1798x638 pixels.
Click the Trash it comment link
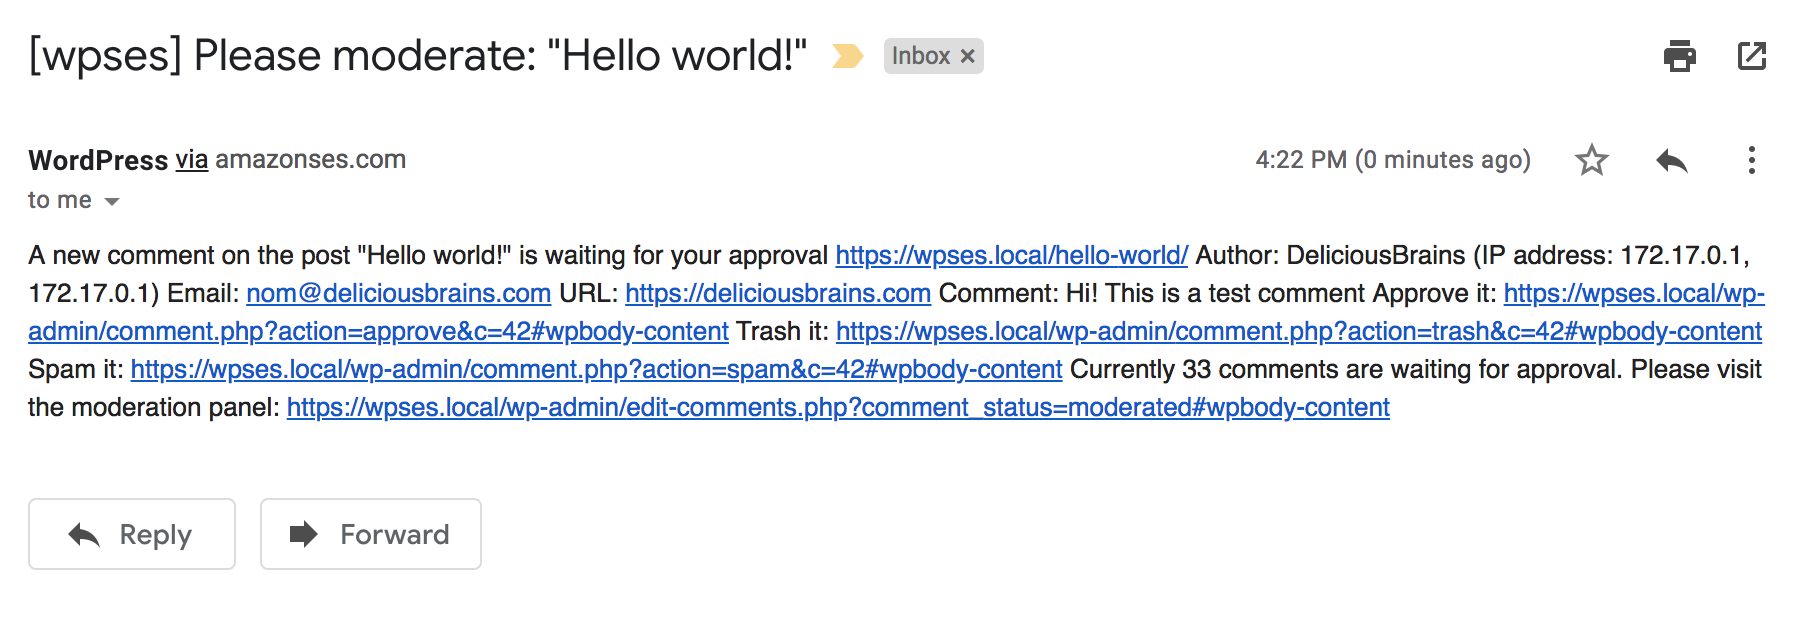coord(1298,331)
